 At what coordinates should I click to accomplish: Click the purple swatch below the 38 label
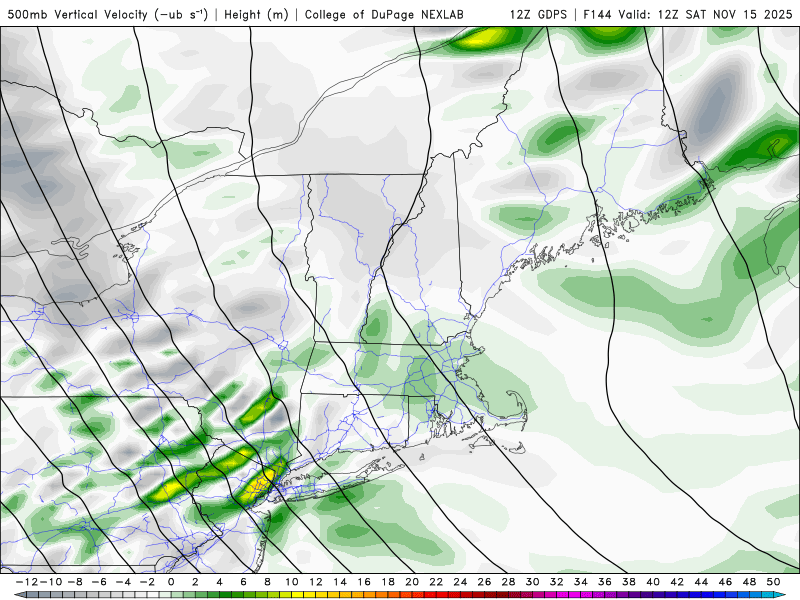[x=635, y=595]
